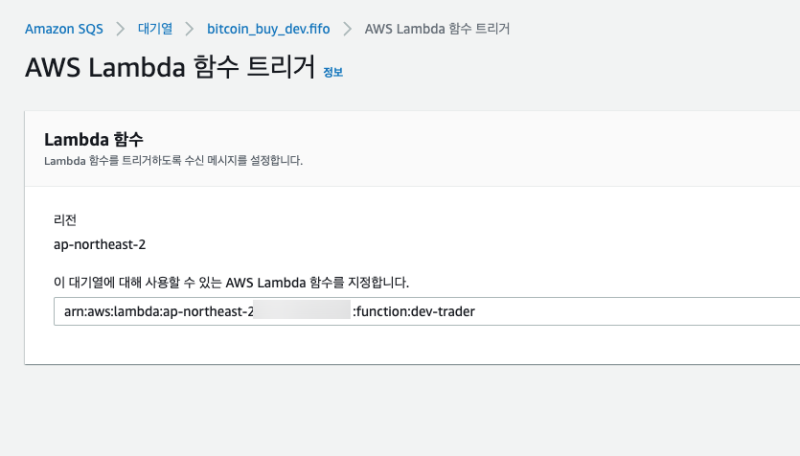Navigate to bitcoin_buy_dev.fifo queue breadcrumb
Image resolution: width=800 pixels, height=456 pixels.
[268, 29]
